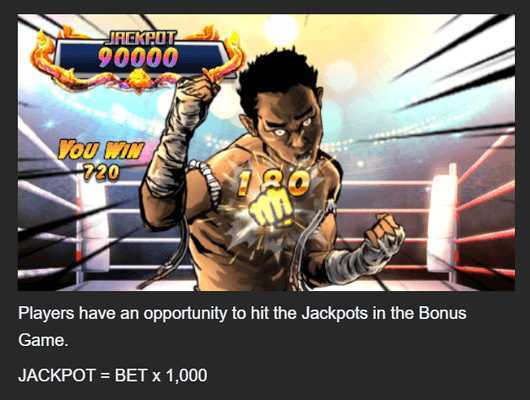
Task: Click the 'JACKPOT = BET x 1,000' text
Action: click(x=113, y=375)
